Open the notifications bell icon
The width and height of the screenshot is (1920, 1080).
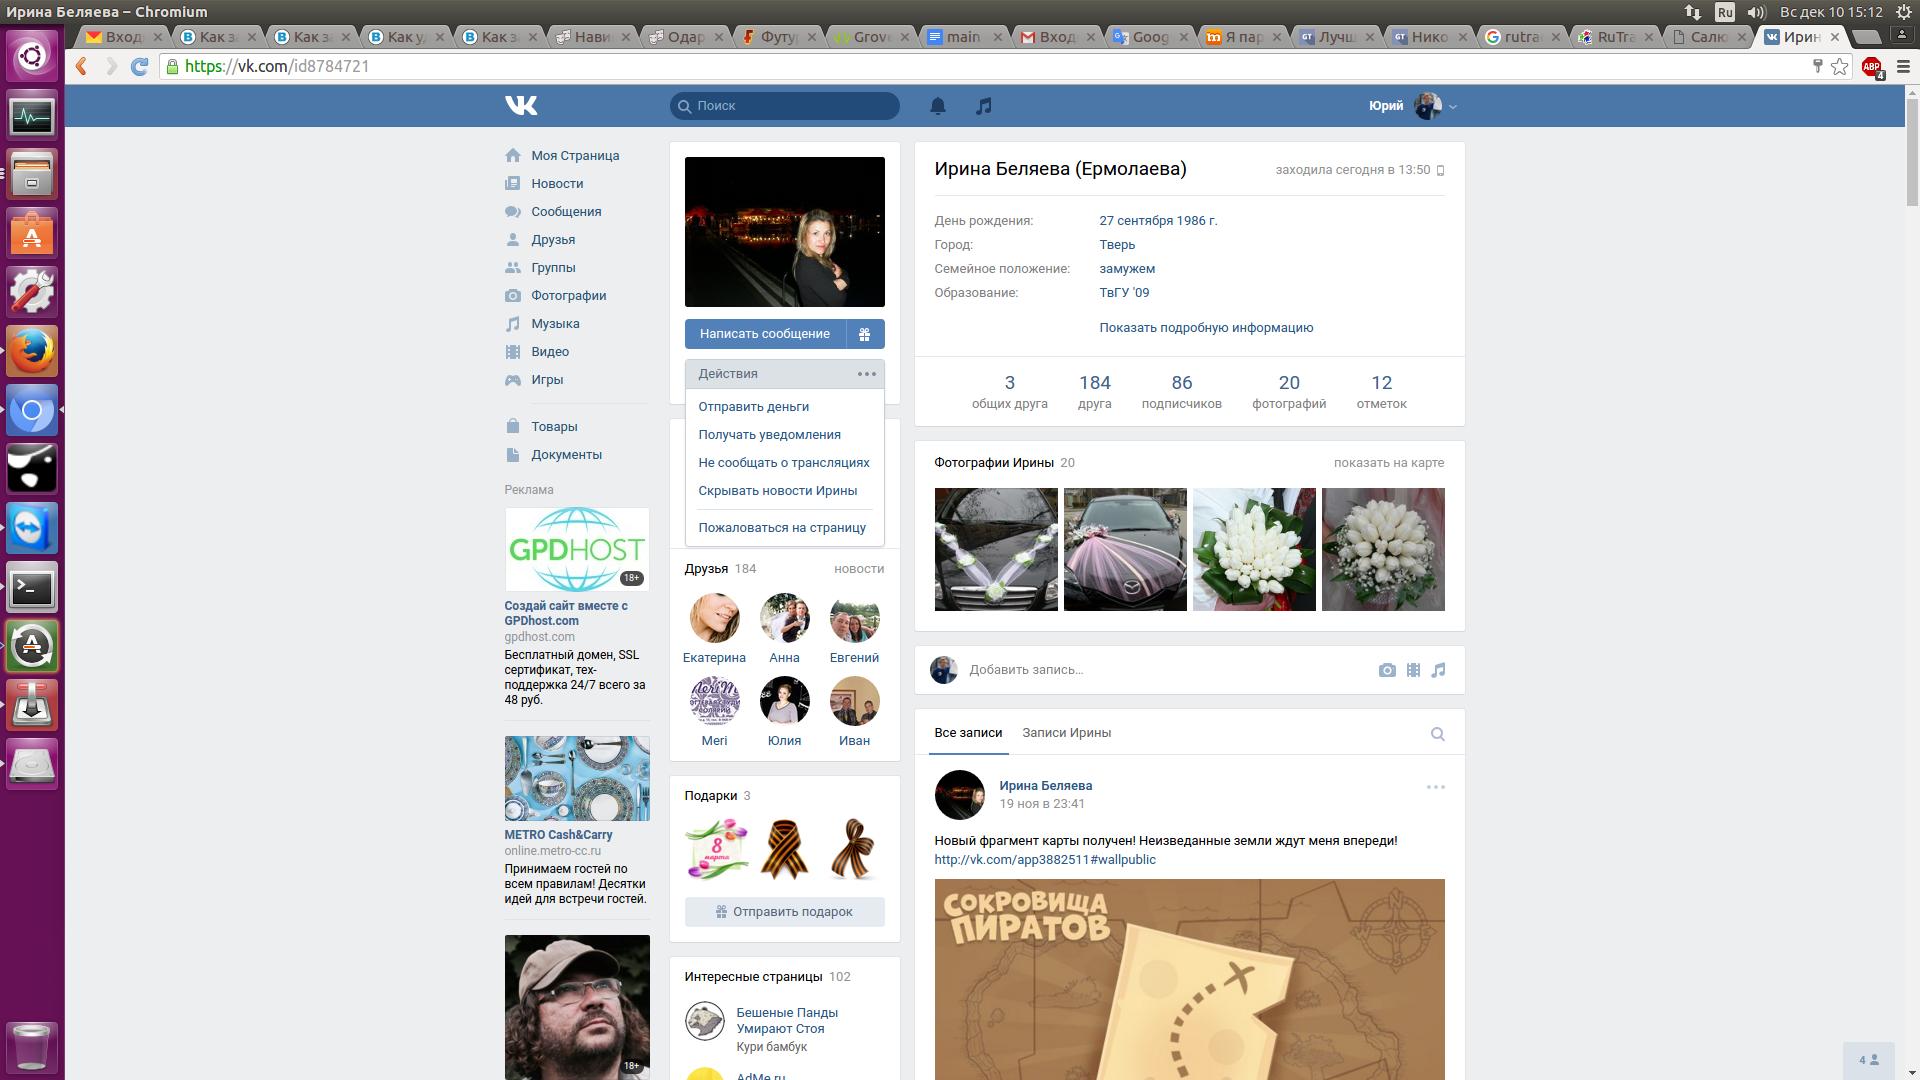(x=937, y=106)
